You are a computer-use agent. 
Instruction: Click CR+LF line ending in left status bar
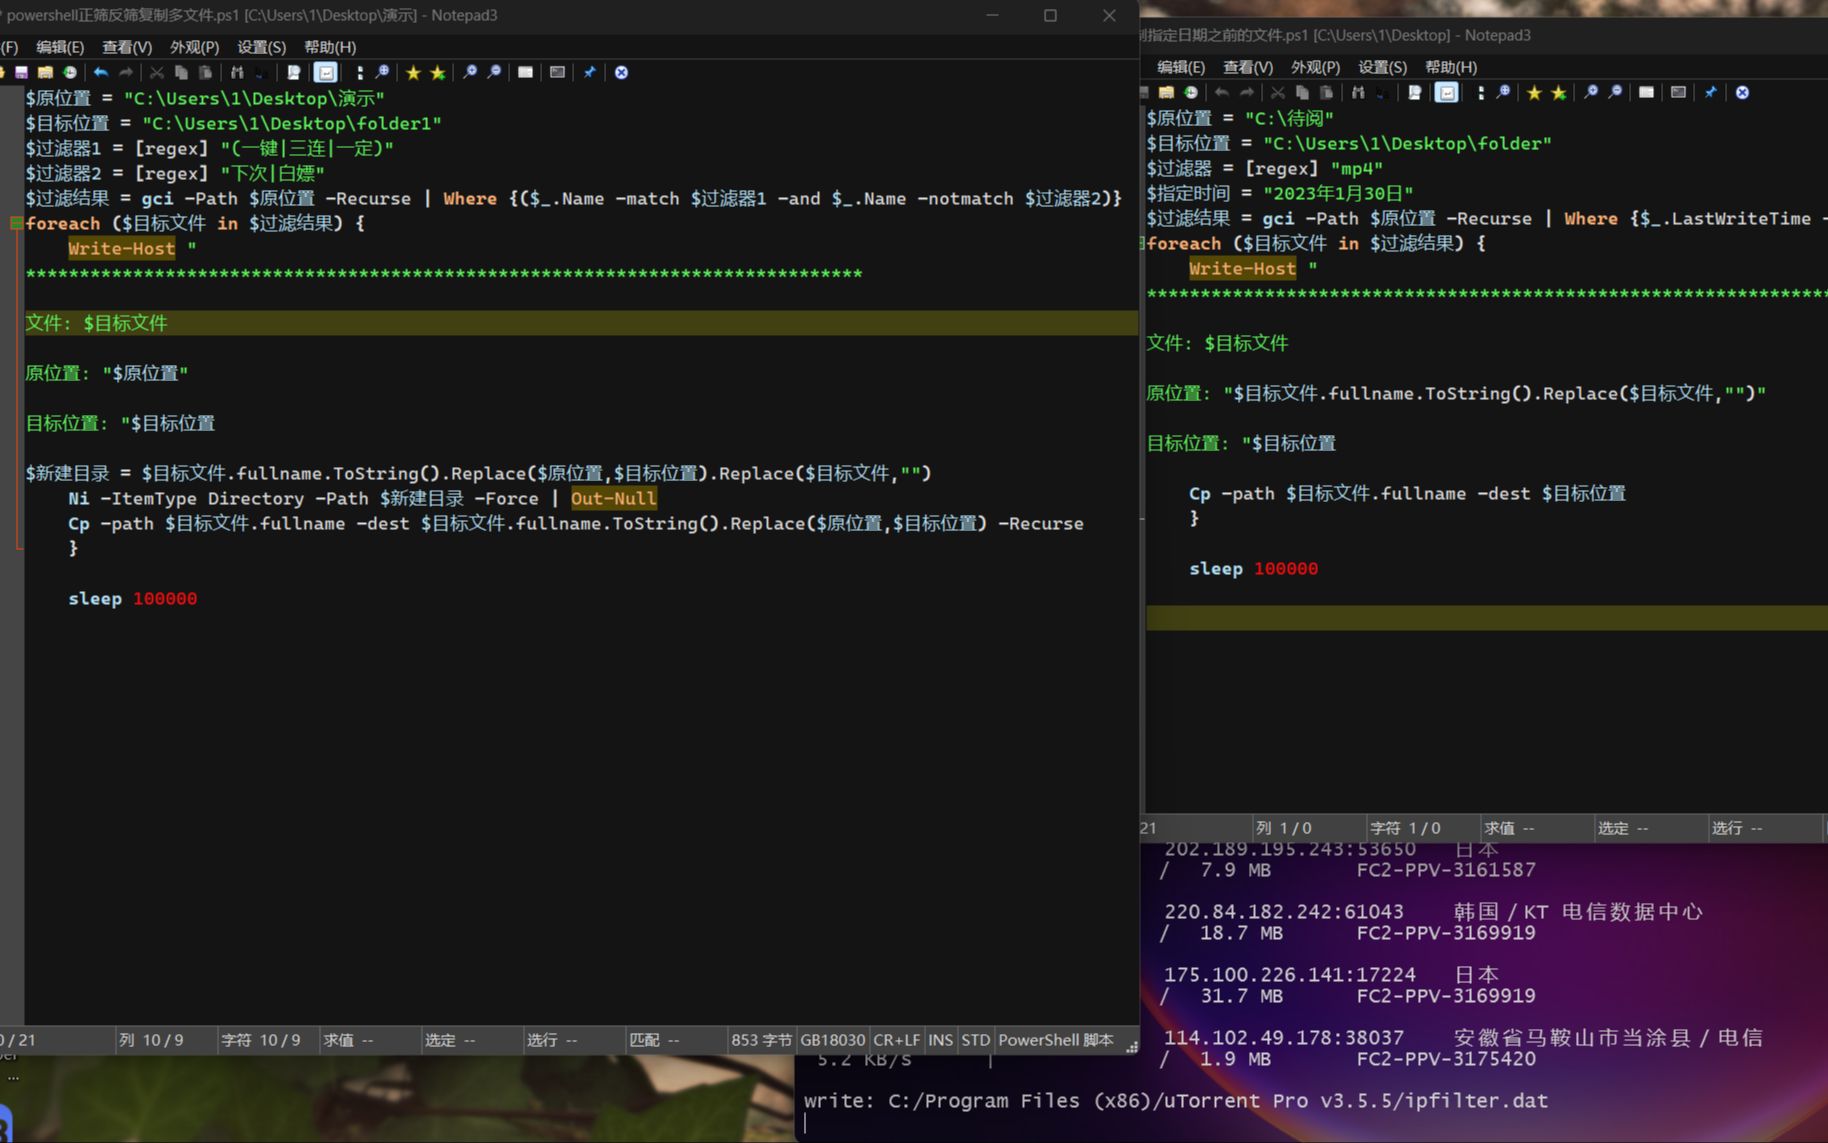pos(896,1040)
